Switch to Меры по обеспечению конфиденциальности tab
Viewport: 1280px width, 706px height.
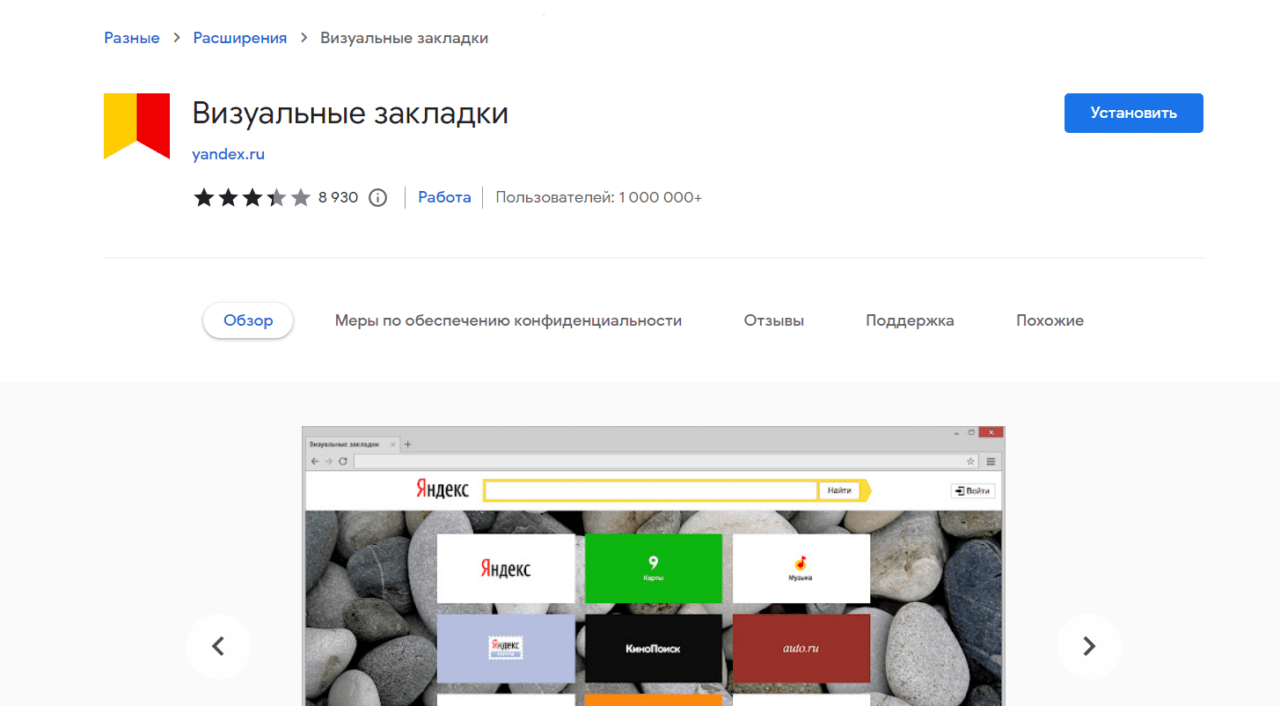[508, 321]
